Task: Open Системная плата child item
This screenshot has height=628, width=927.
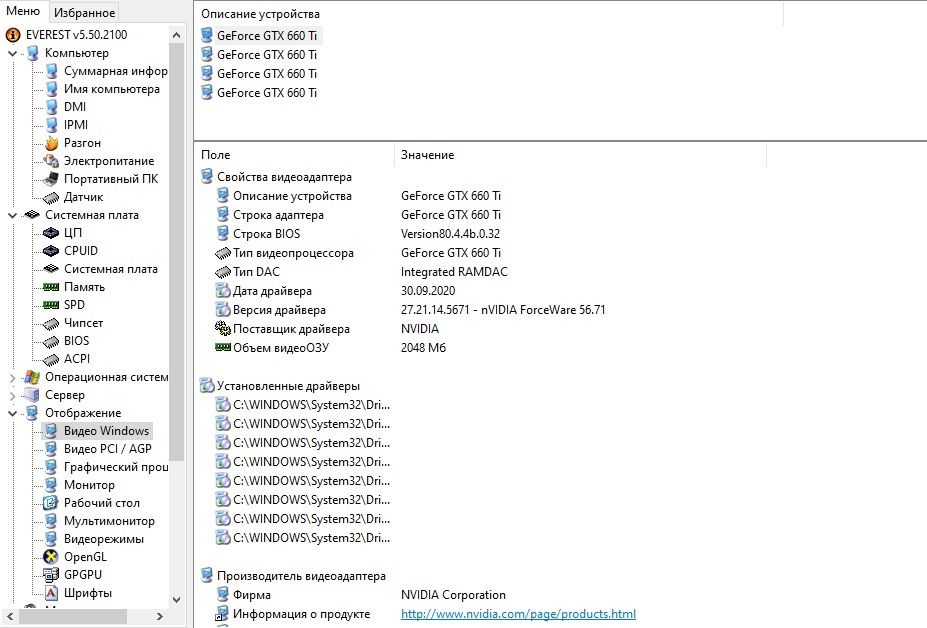Action: coord(111,269)
